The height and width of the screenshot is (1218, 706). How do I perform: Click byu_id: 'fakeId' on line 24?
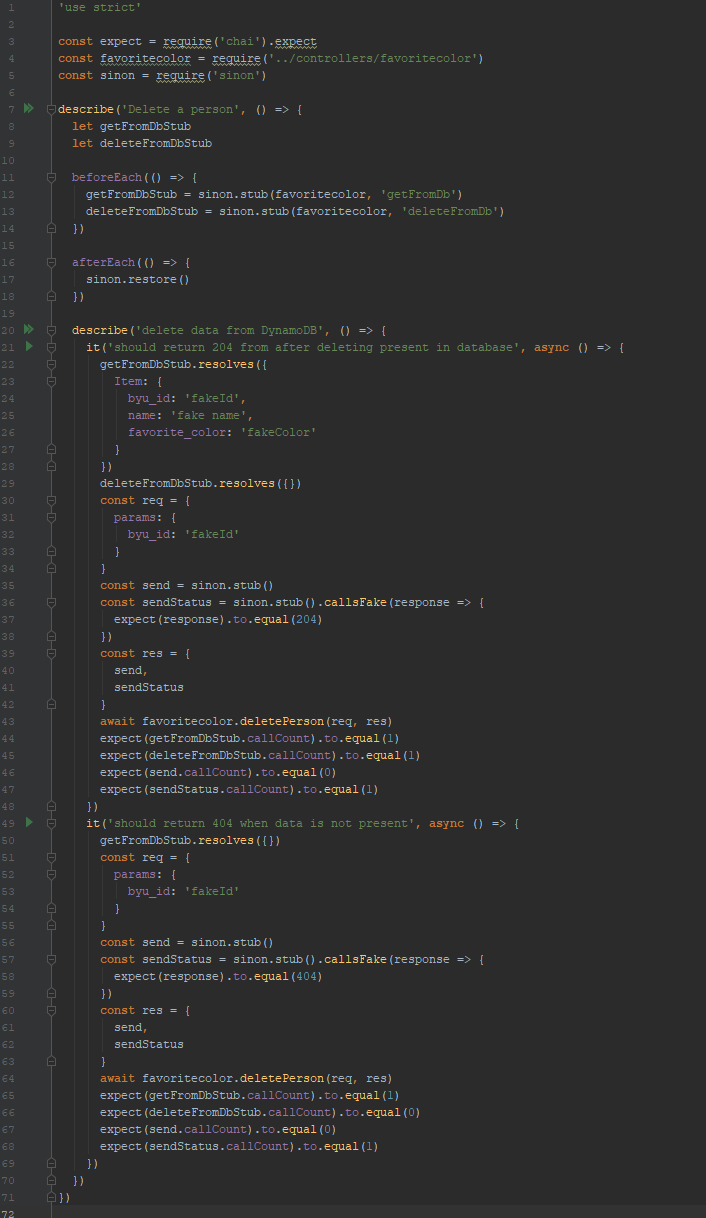[184, 398]
